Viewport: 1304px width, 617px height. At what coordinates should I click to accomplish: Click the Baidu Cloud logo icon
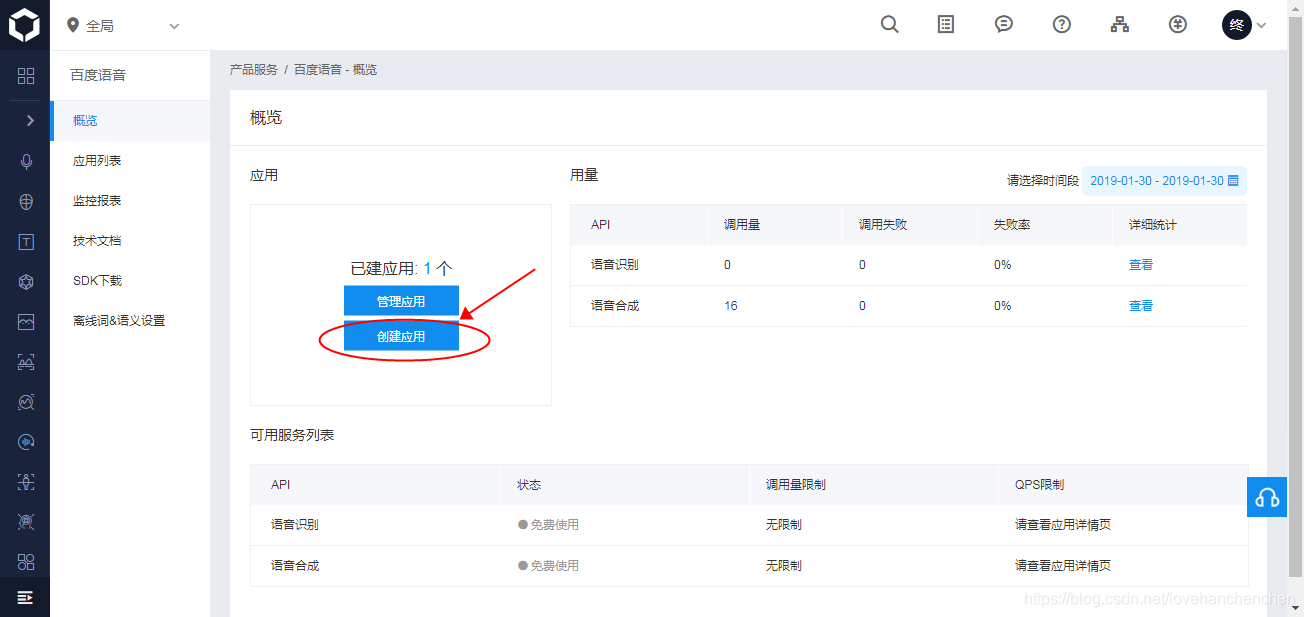pos(24,24)
